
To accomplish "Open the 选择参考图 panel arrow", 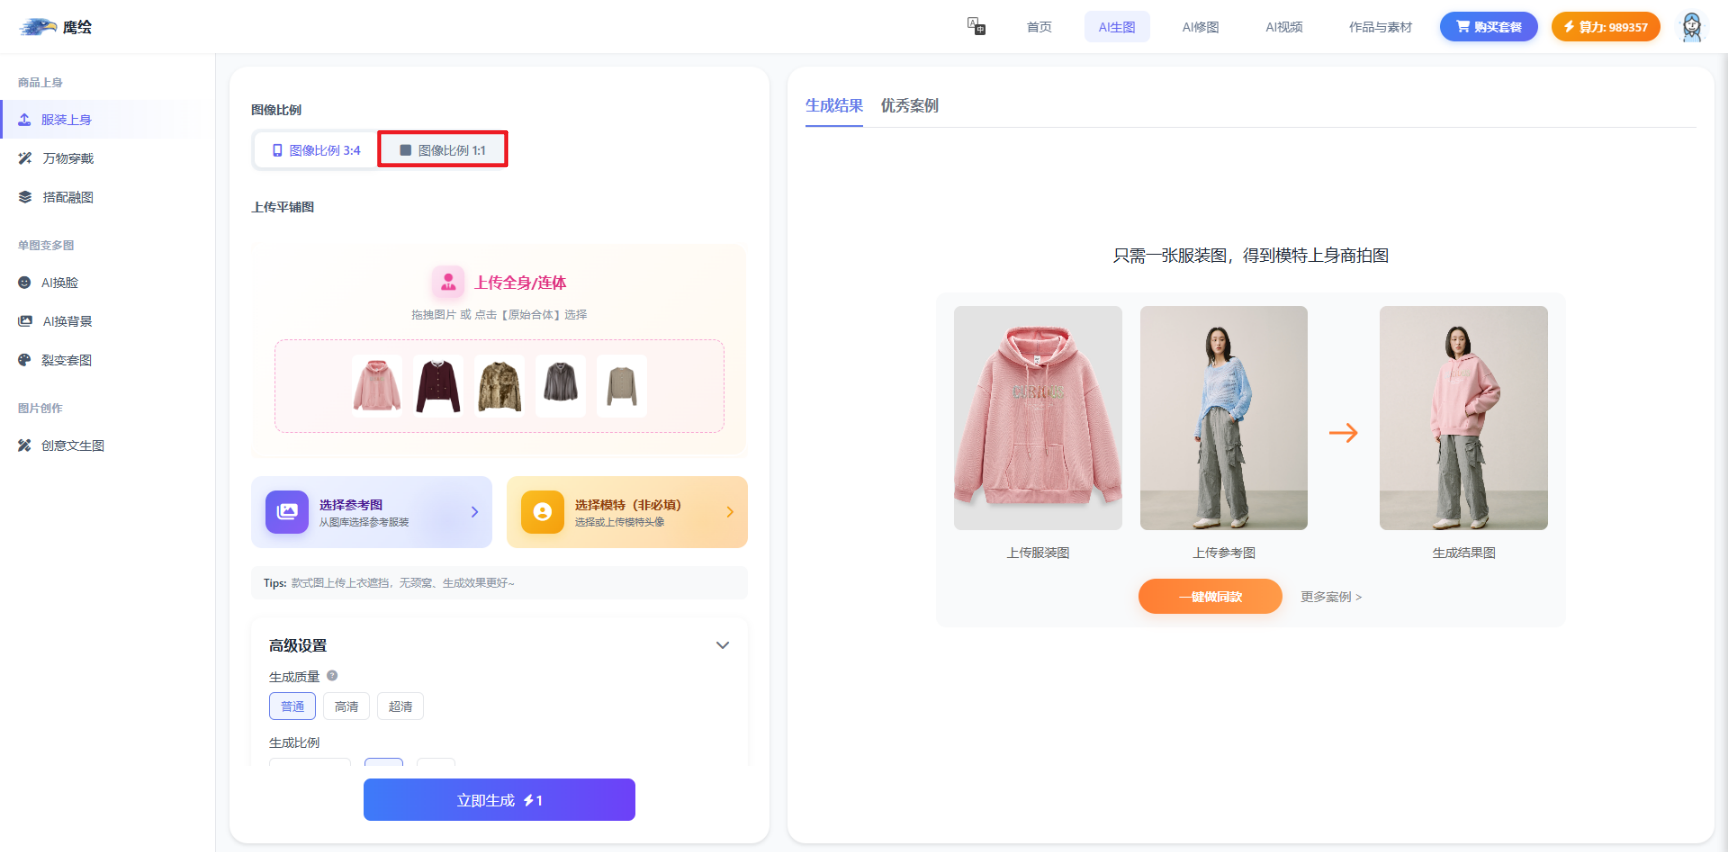I will [x=474, y=512].
